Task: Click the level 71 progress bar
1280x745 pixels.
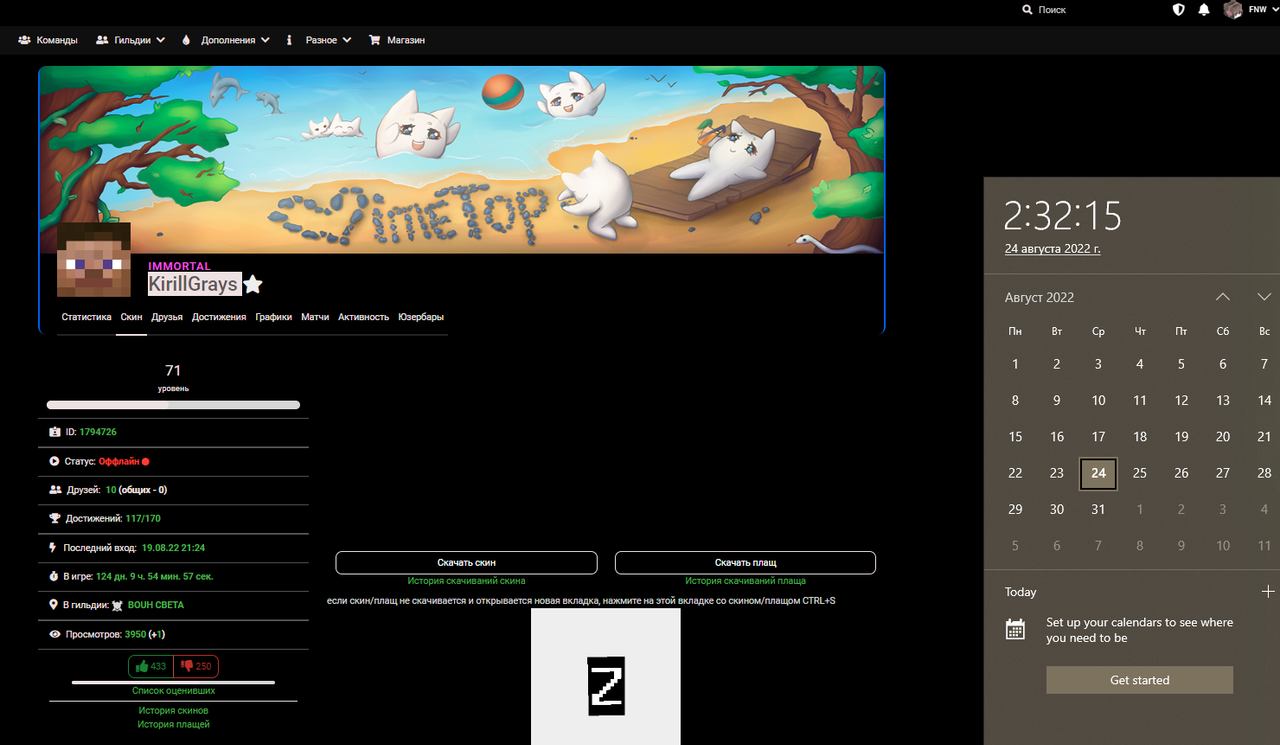Action: 173,405
